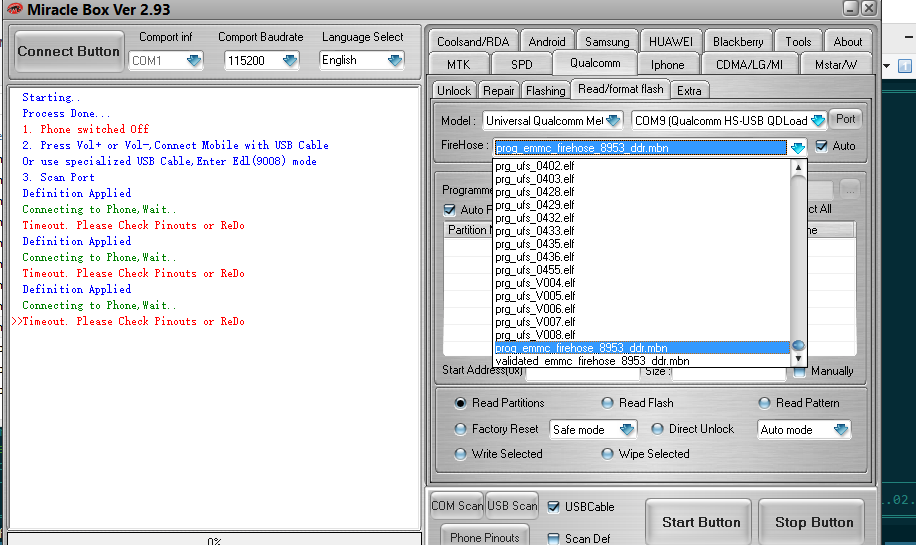Open the Samsung tab

point(607,41)
